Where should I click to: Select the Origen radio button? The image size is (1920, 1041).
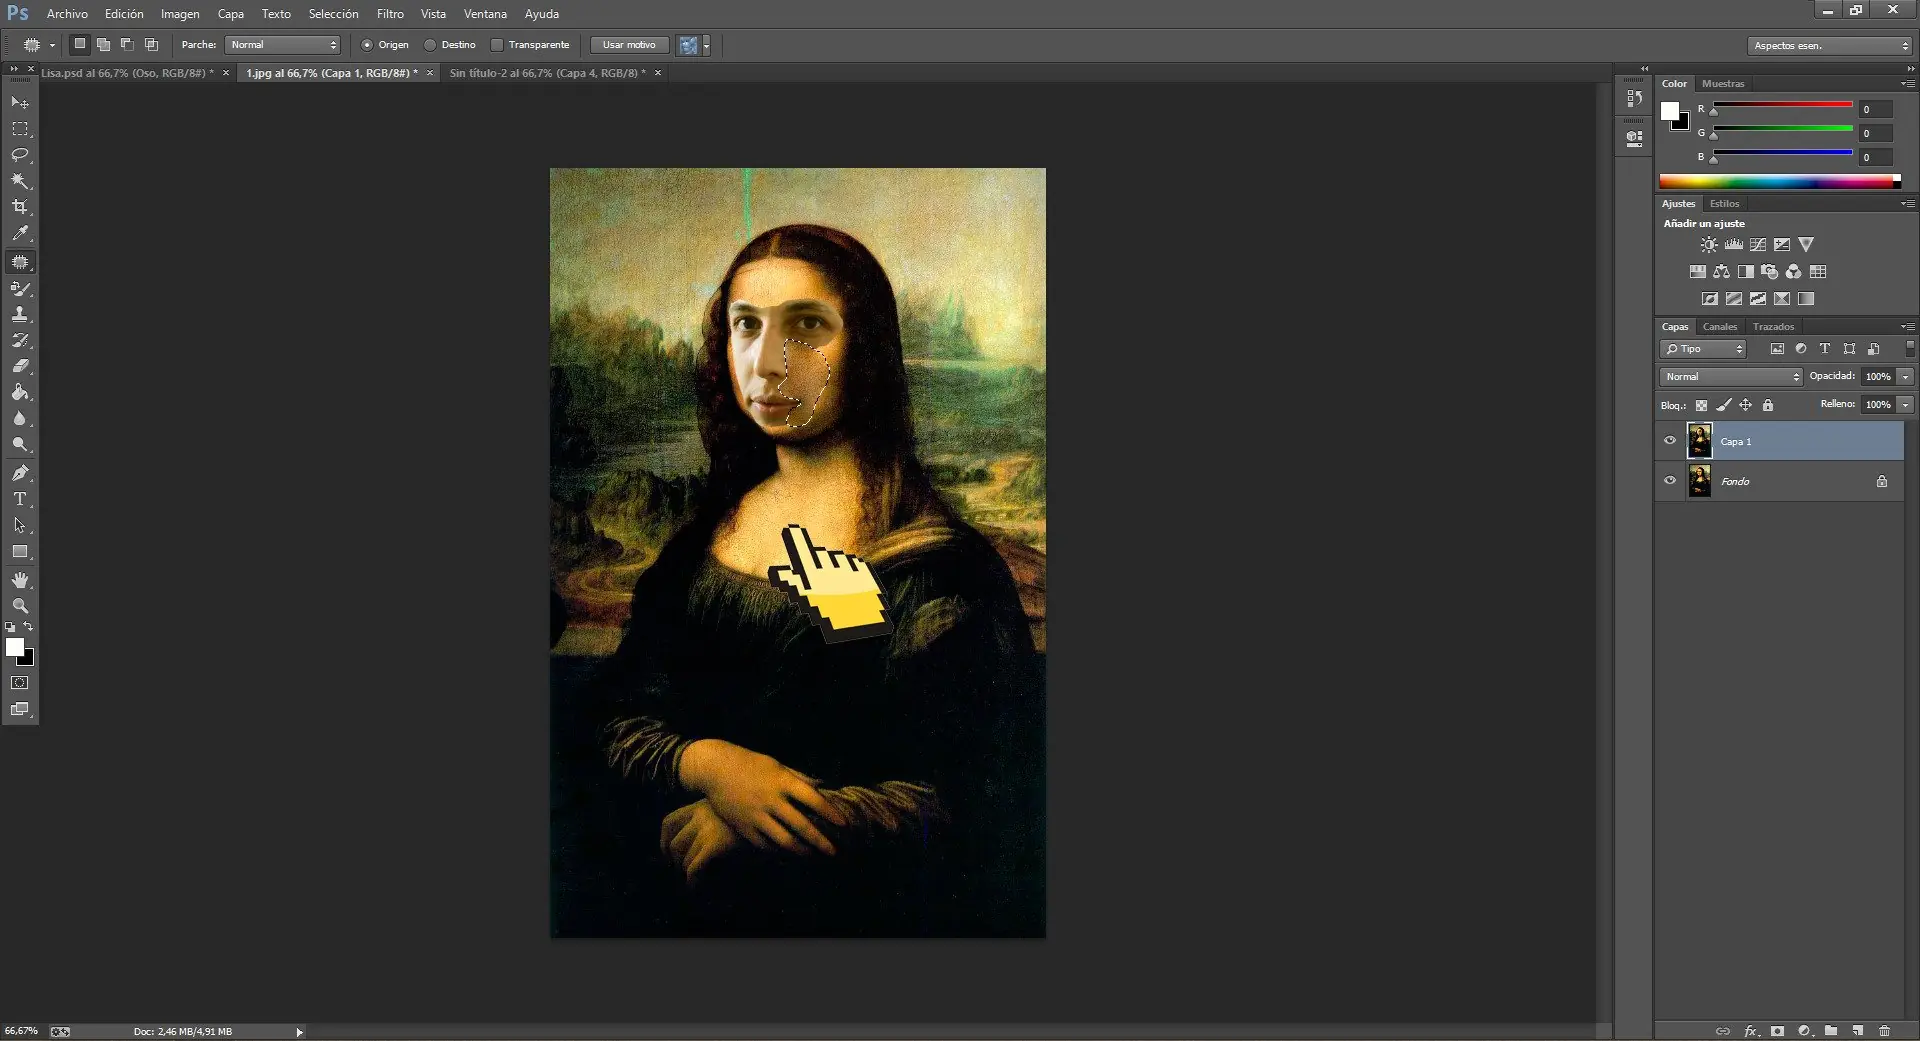tap(367, 45)
